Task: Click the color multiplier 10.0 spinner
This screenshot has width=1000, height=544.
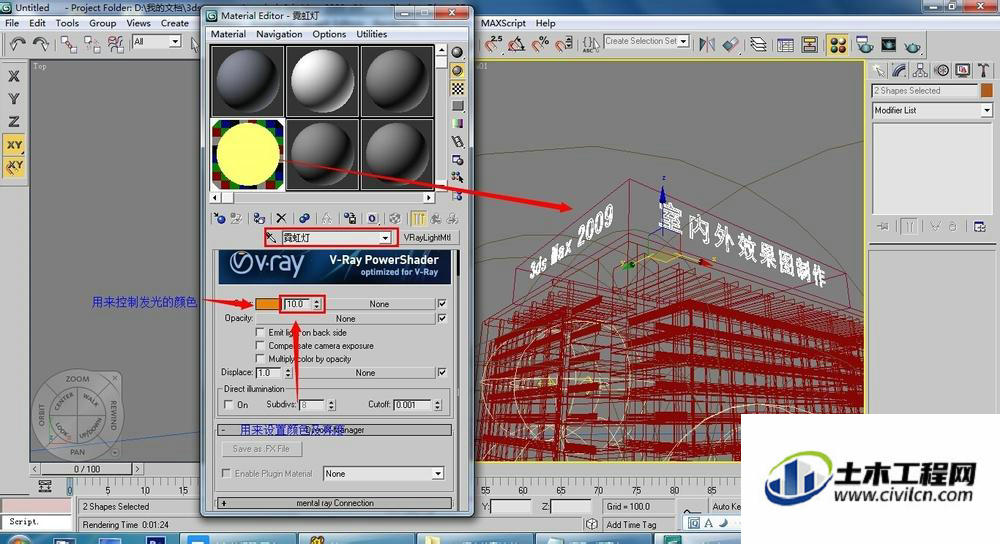Action: [316, 304]
